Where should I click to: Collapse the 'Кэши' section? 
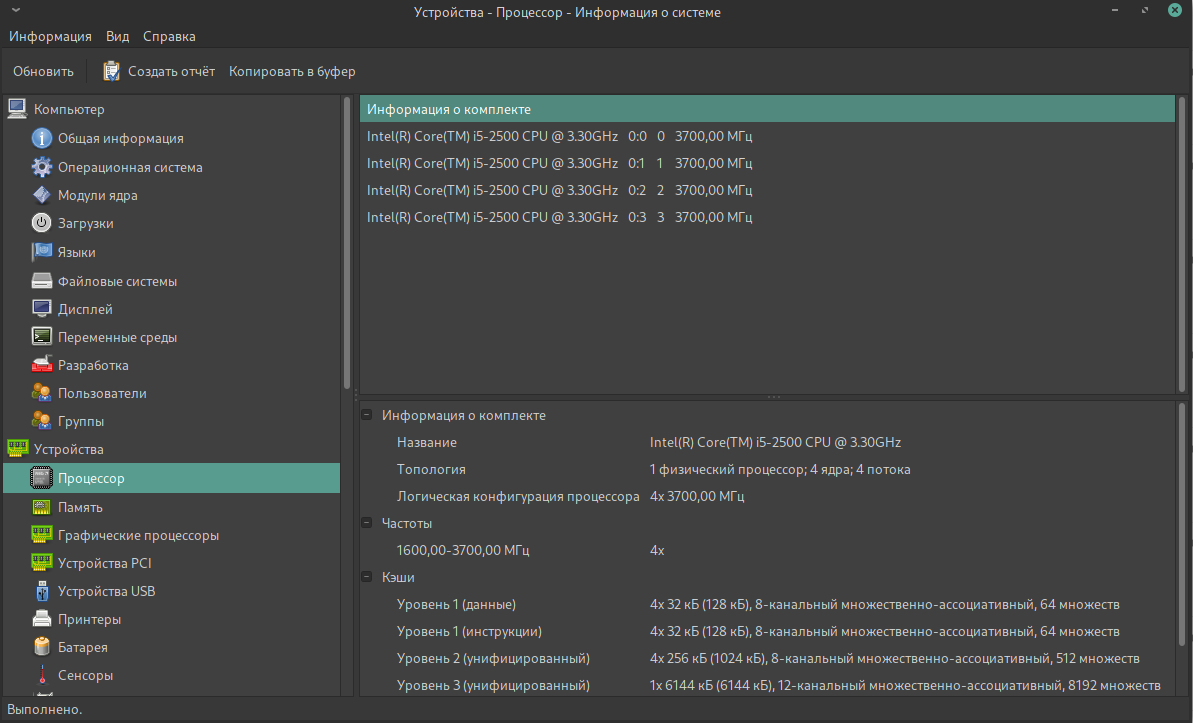[x=367, y=577]
